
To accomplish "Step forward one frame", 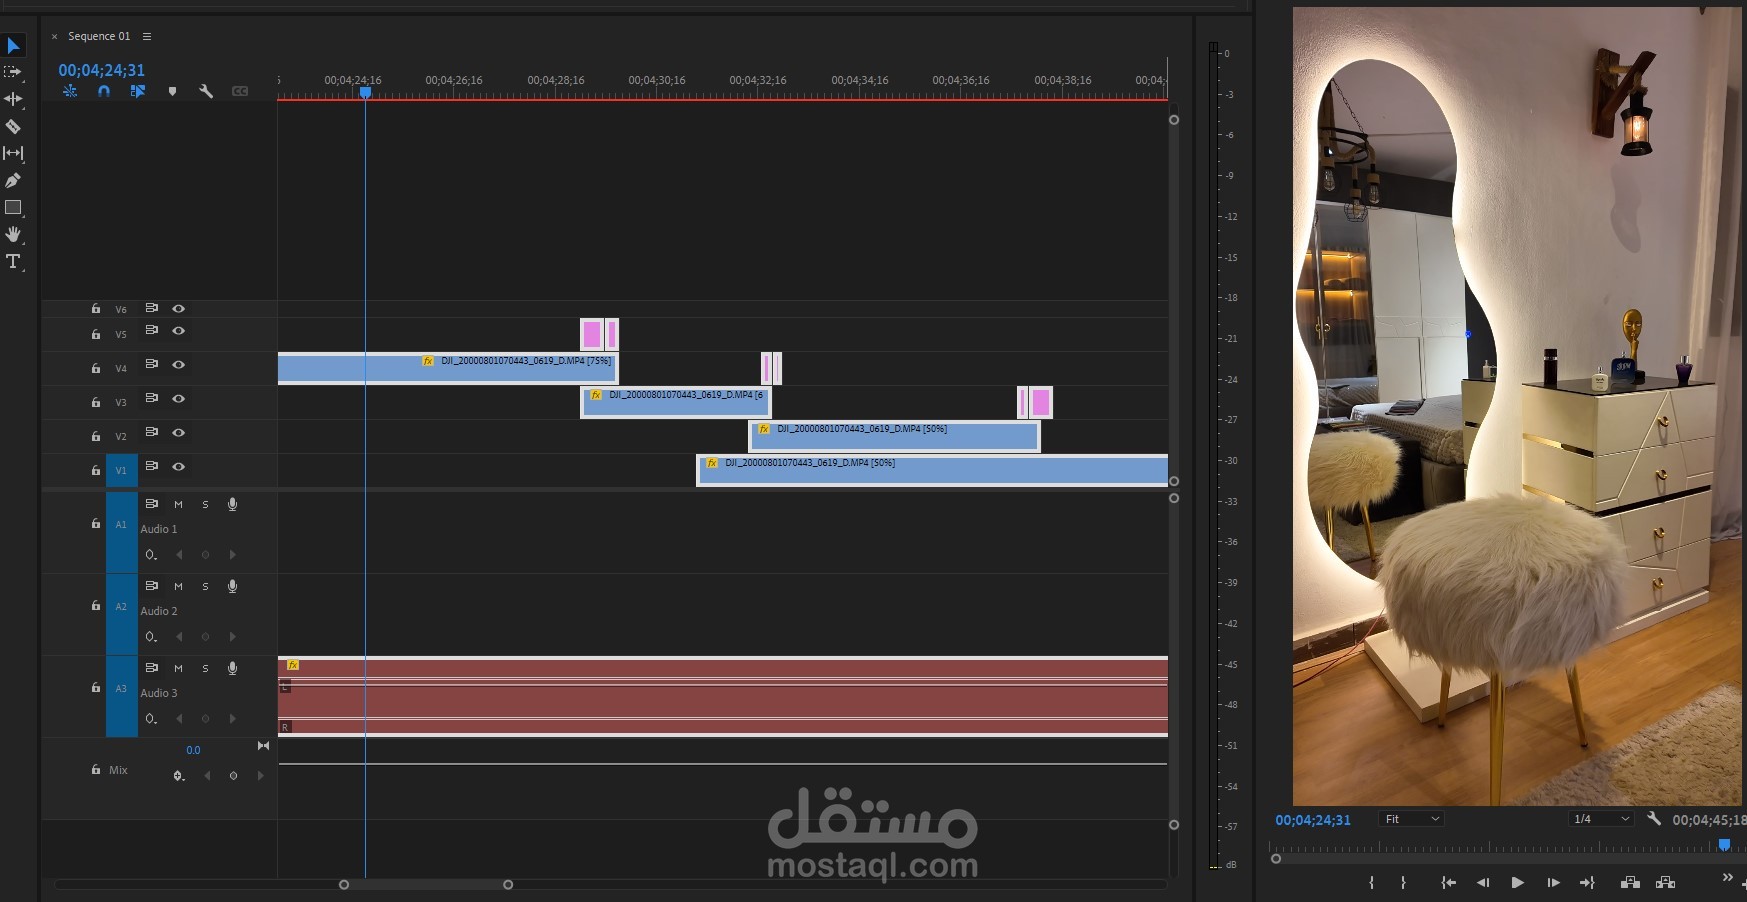I will point(1553,882).
